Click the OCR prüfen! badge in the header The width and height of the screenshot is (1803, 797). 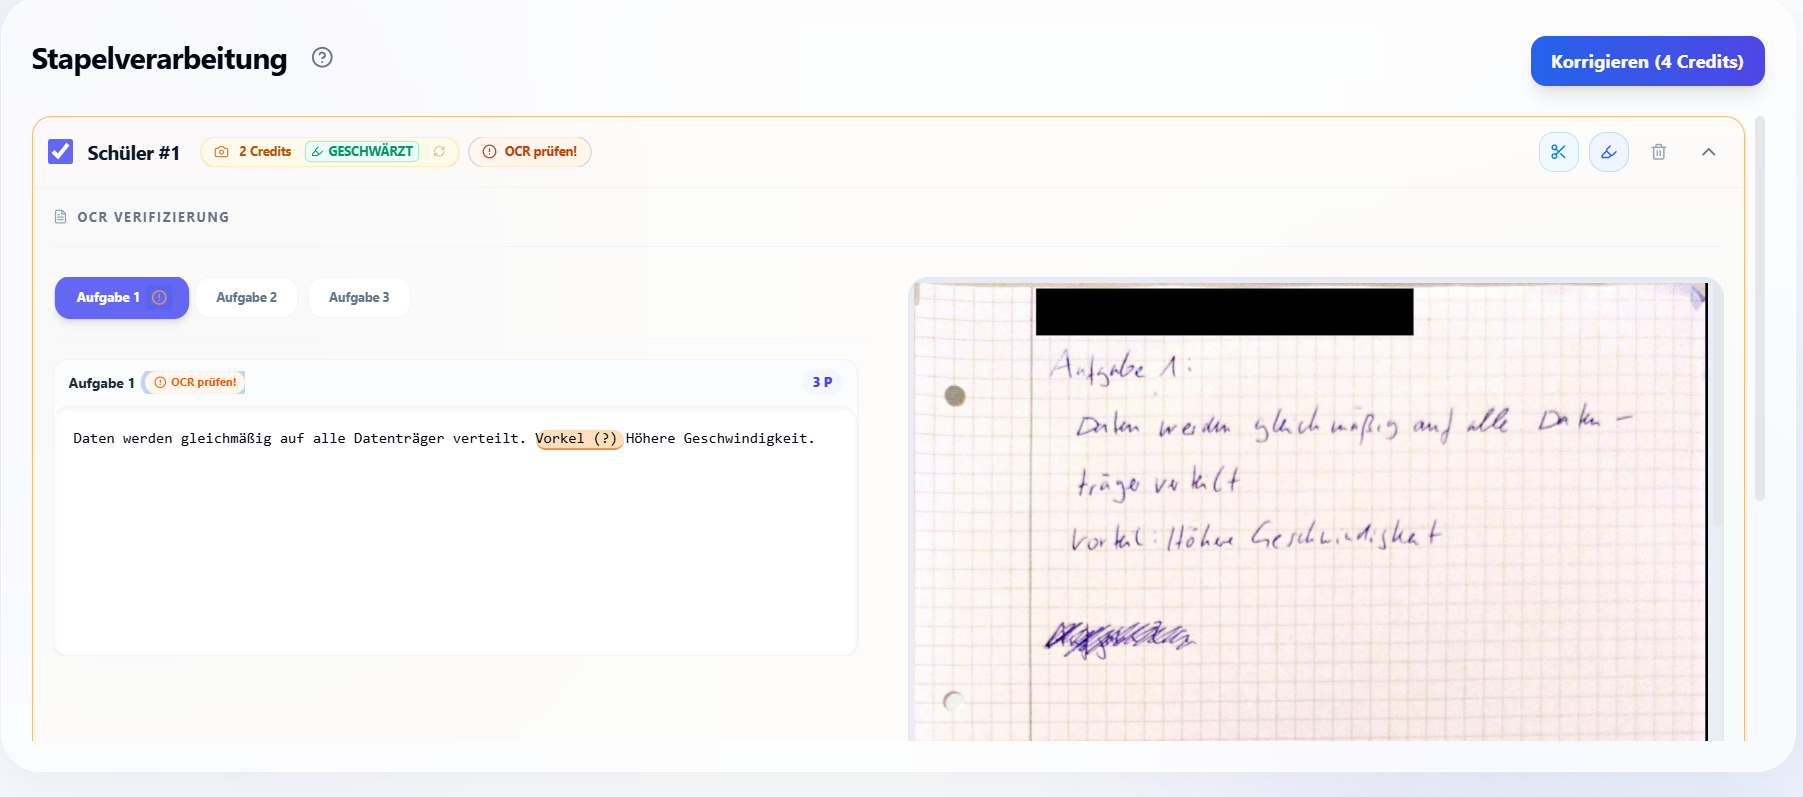(x=530, y=152)
